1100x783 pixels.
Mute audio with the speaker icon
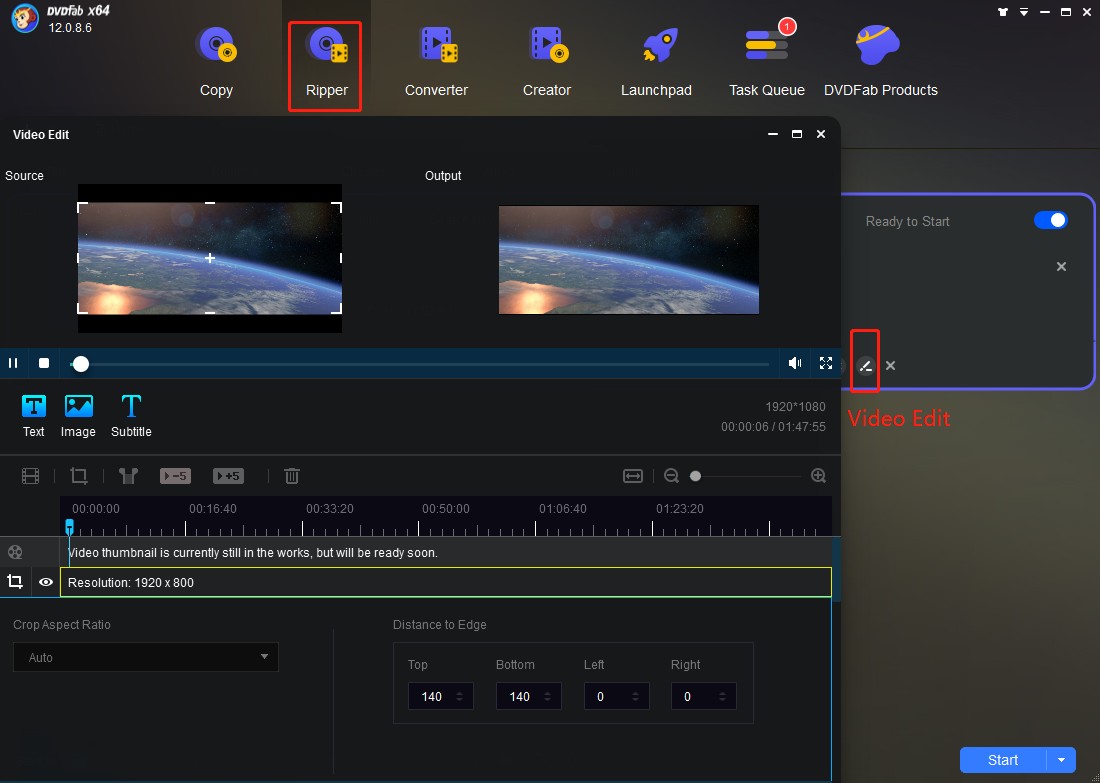794,362
